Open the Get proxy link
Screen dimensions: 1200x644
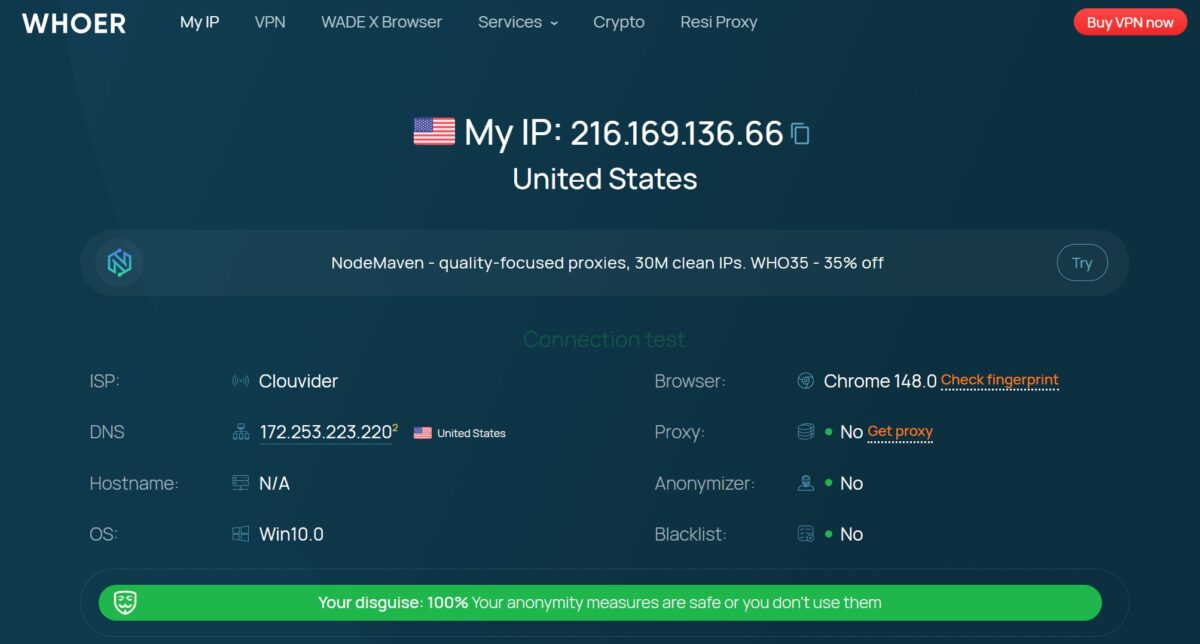[x=900, y=431]
